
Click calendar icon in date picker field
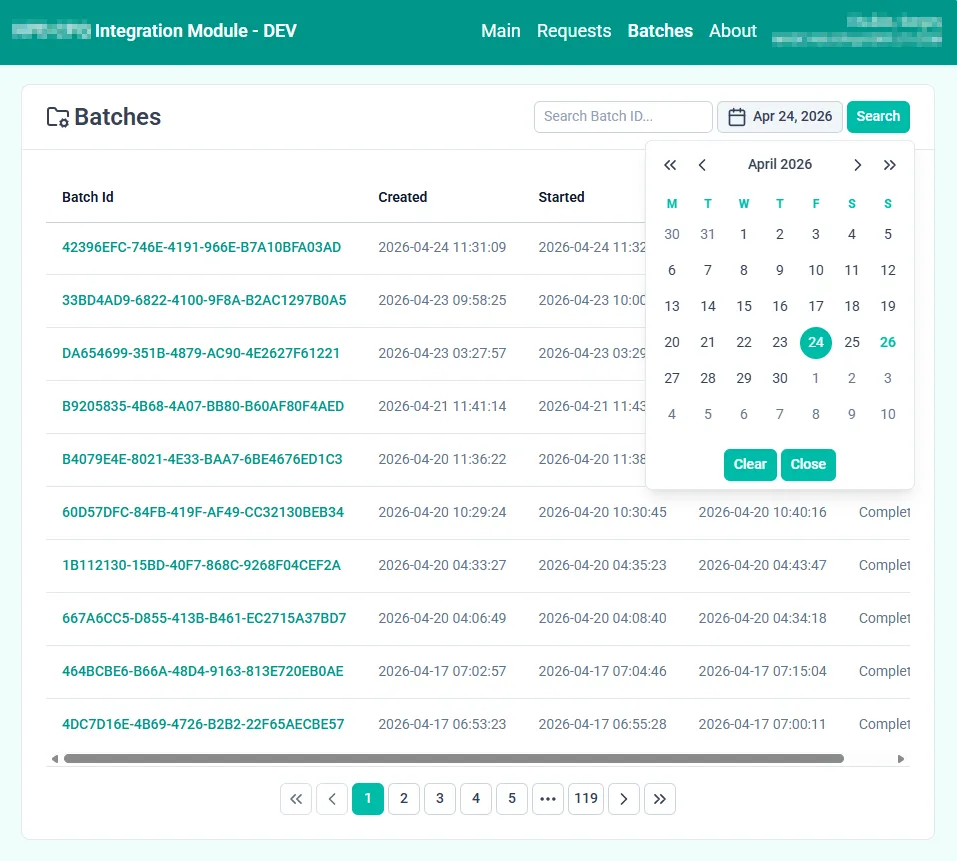737,117
